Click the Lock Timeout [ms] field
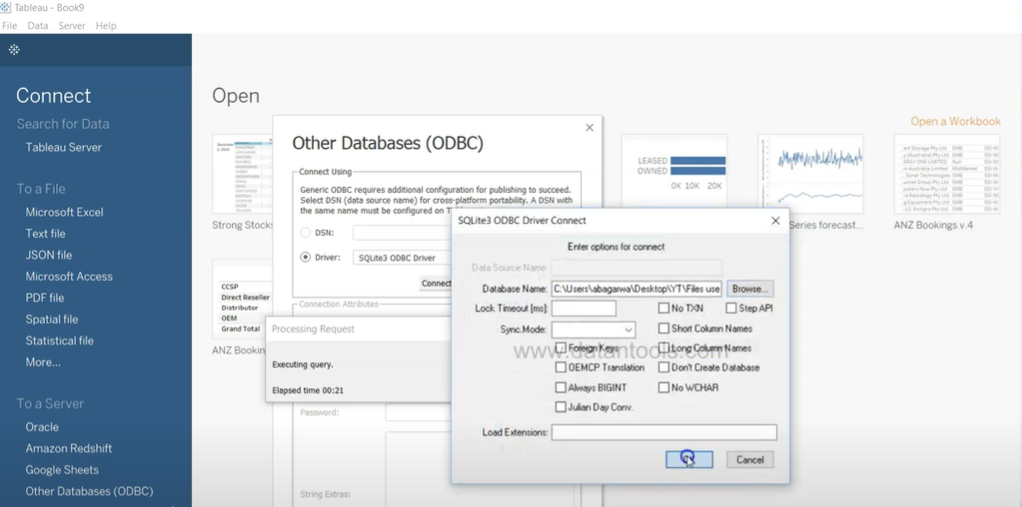This screenshot has height=507, width=1022. click(583, 308)
